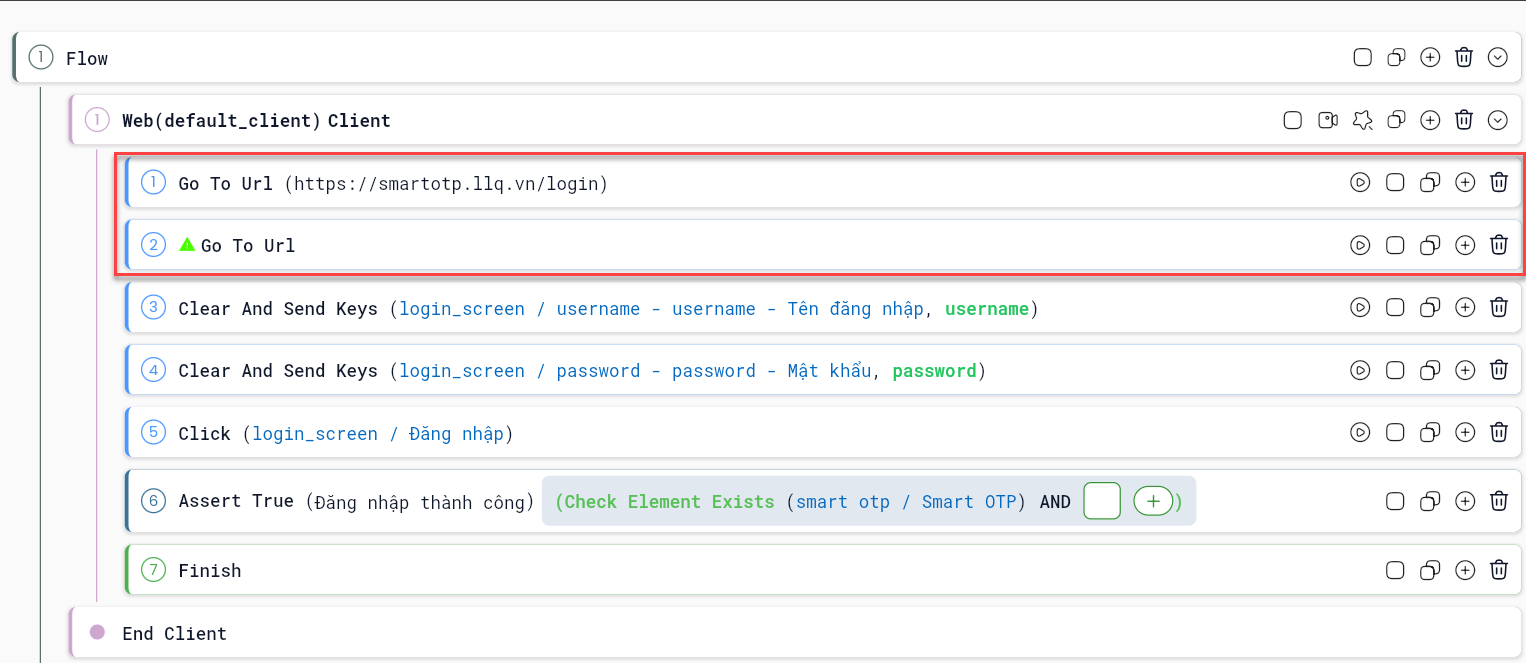This screenshot has width=1526, height=663.
Task: Check the password Clear And Send Keys checkbox
Action: [1395, 370]
